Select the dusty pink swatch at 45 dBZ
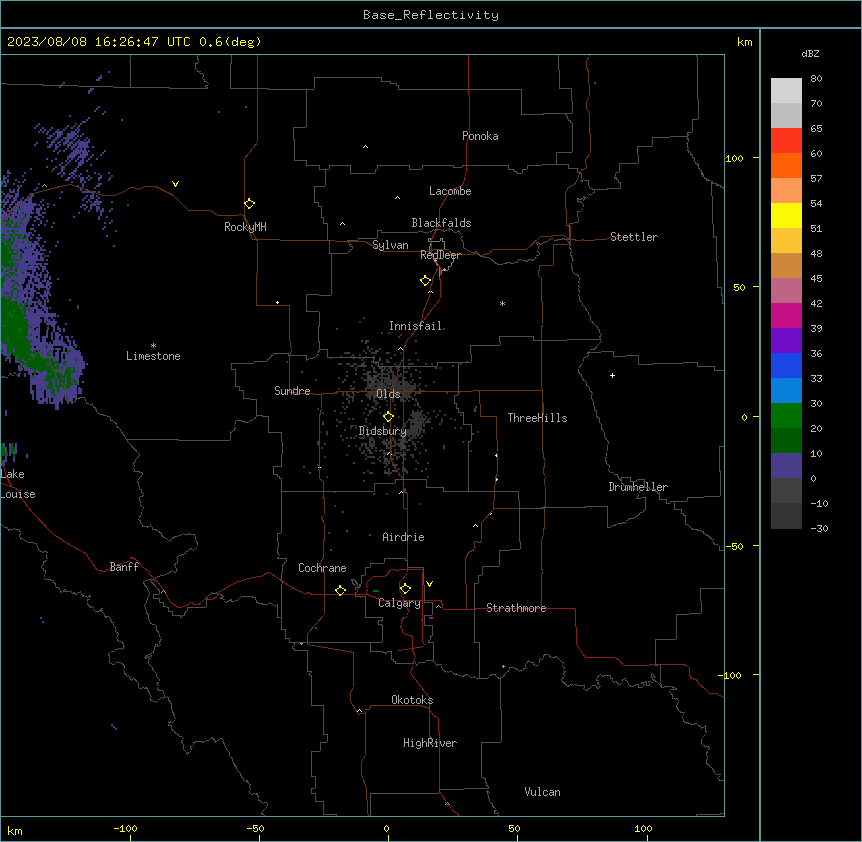This screenshot has height=842, width=862. 786,291
